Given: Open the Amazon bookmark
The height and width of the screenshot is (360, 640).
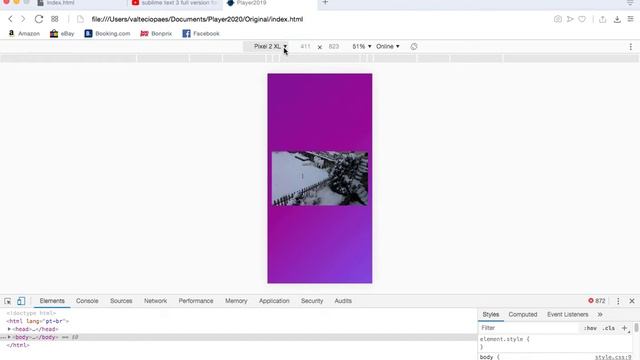Looking at the screenshot, I should (x=24, y=33).
